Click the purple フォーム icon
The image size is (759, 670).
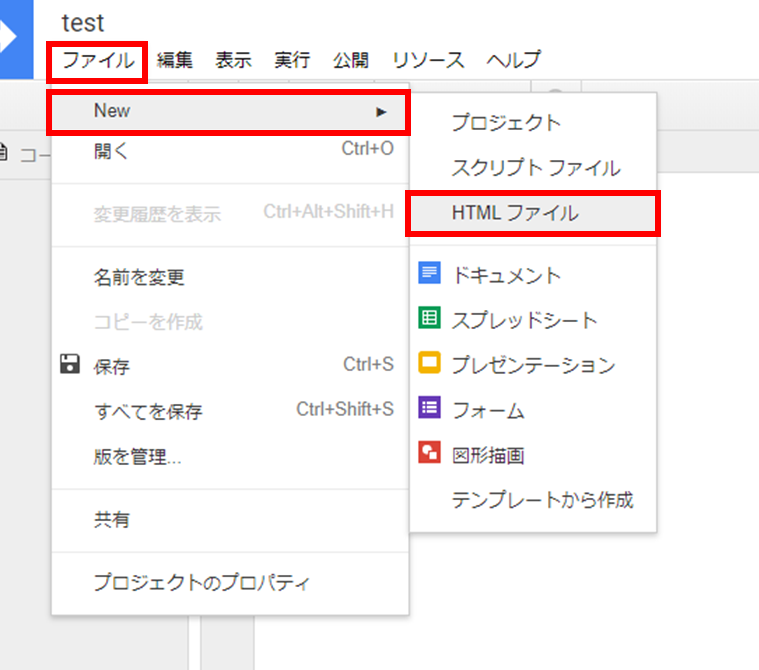429,408
